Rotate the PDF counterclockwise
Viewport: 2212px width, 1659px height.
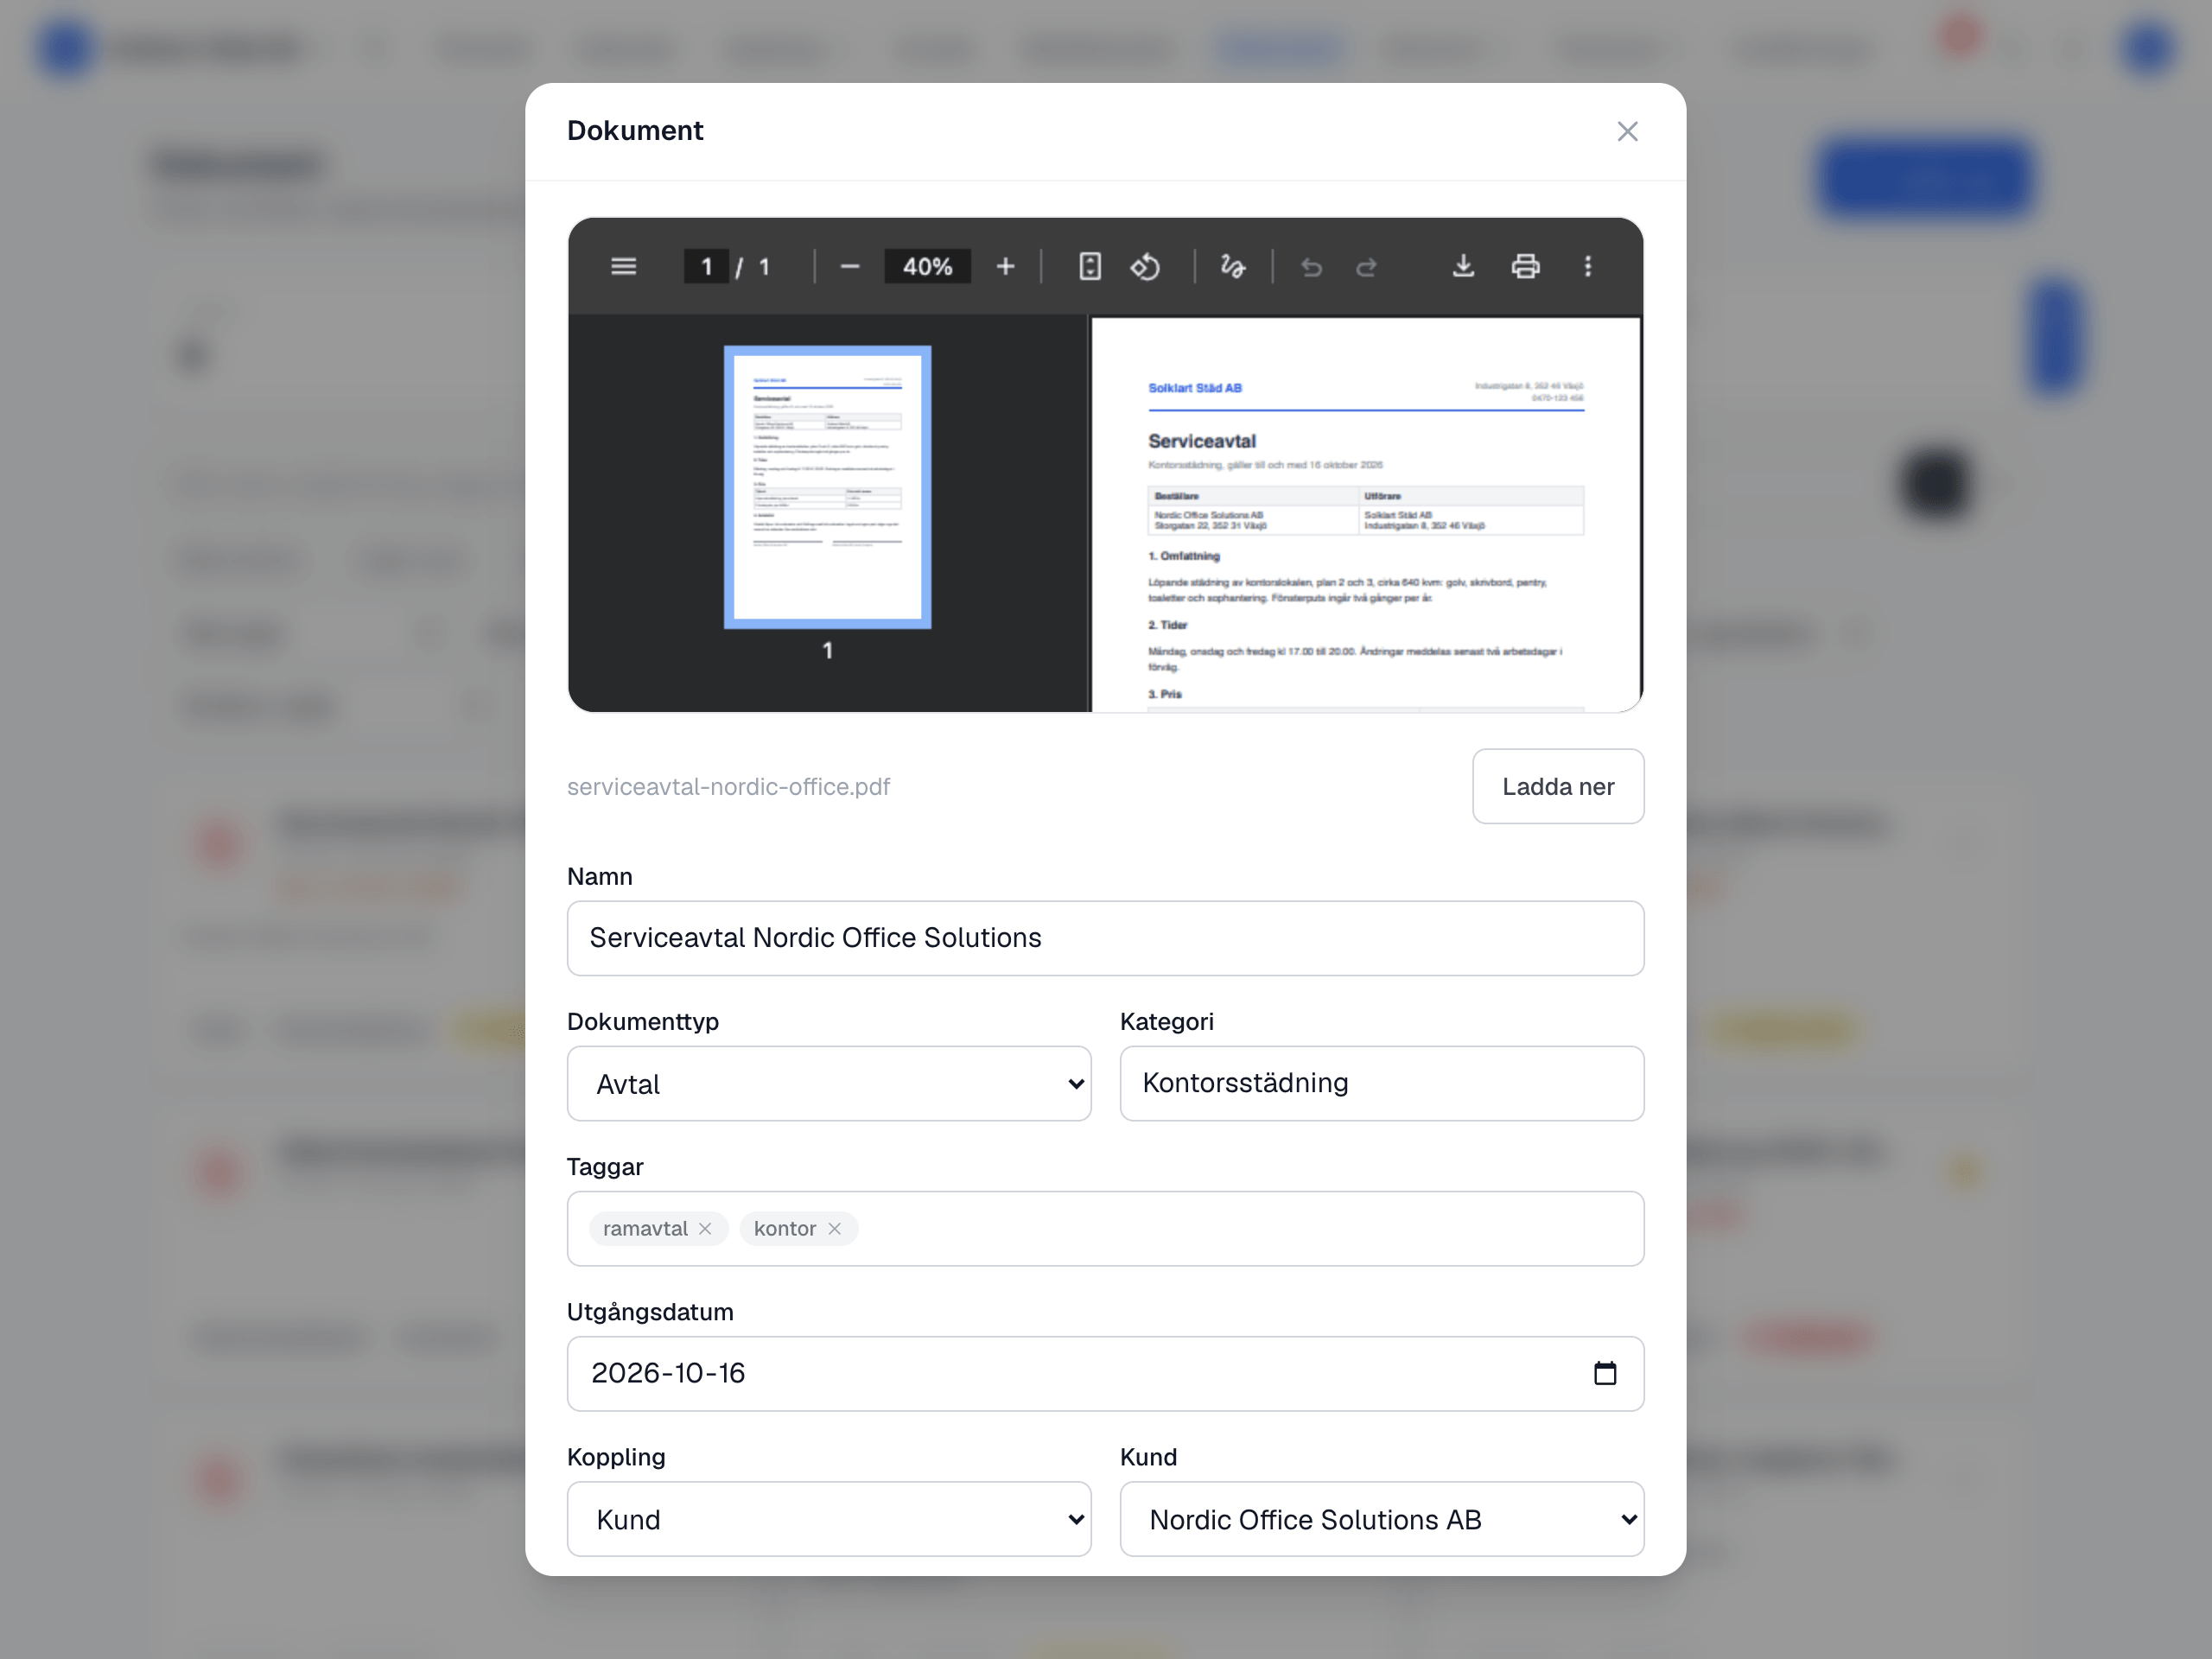tap(1145, 266)
